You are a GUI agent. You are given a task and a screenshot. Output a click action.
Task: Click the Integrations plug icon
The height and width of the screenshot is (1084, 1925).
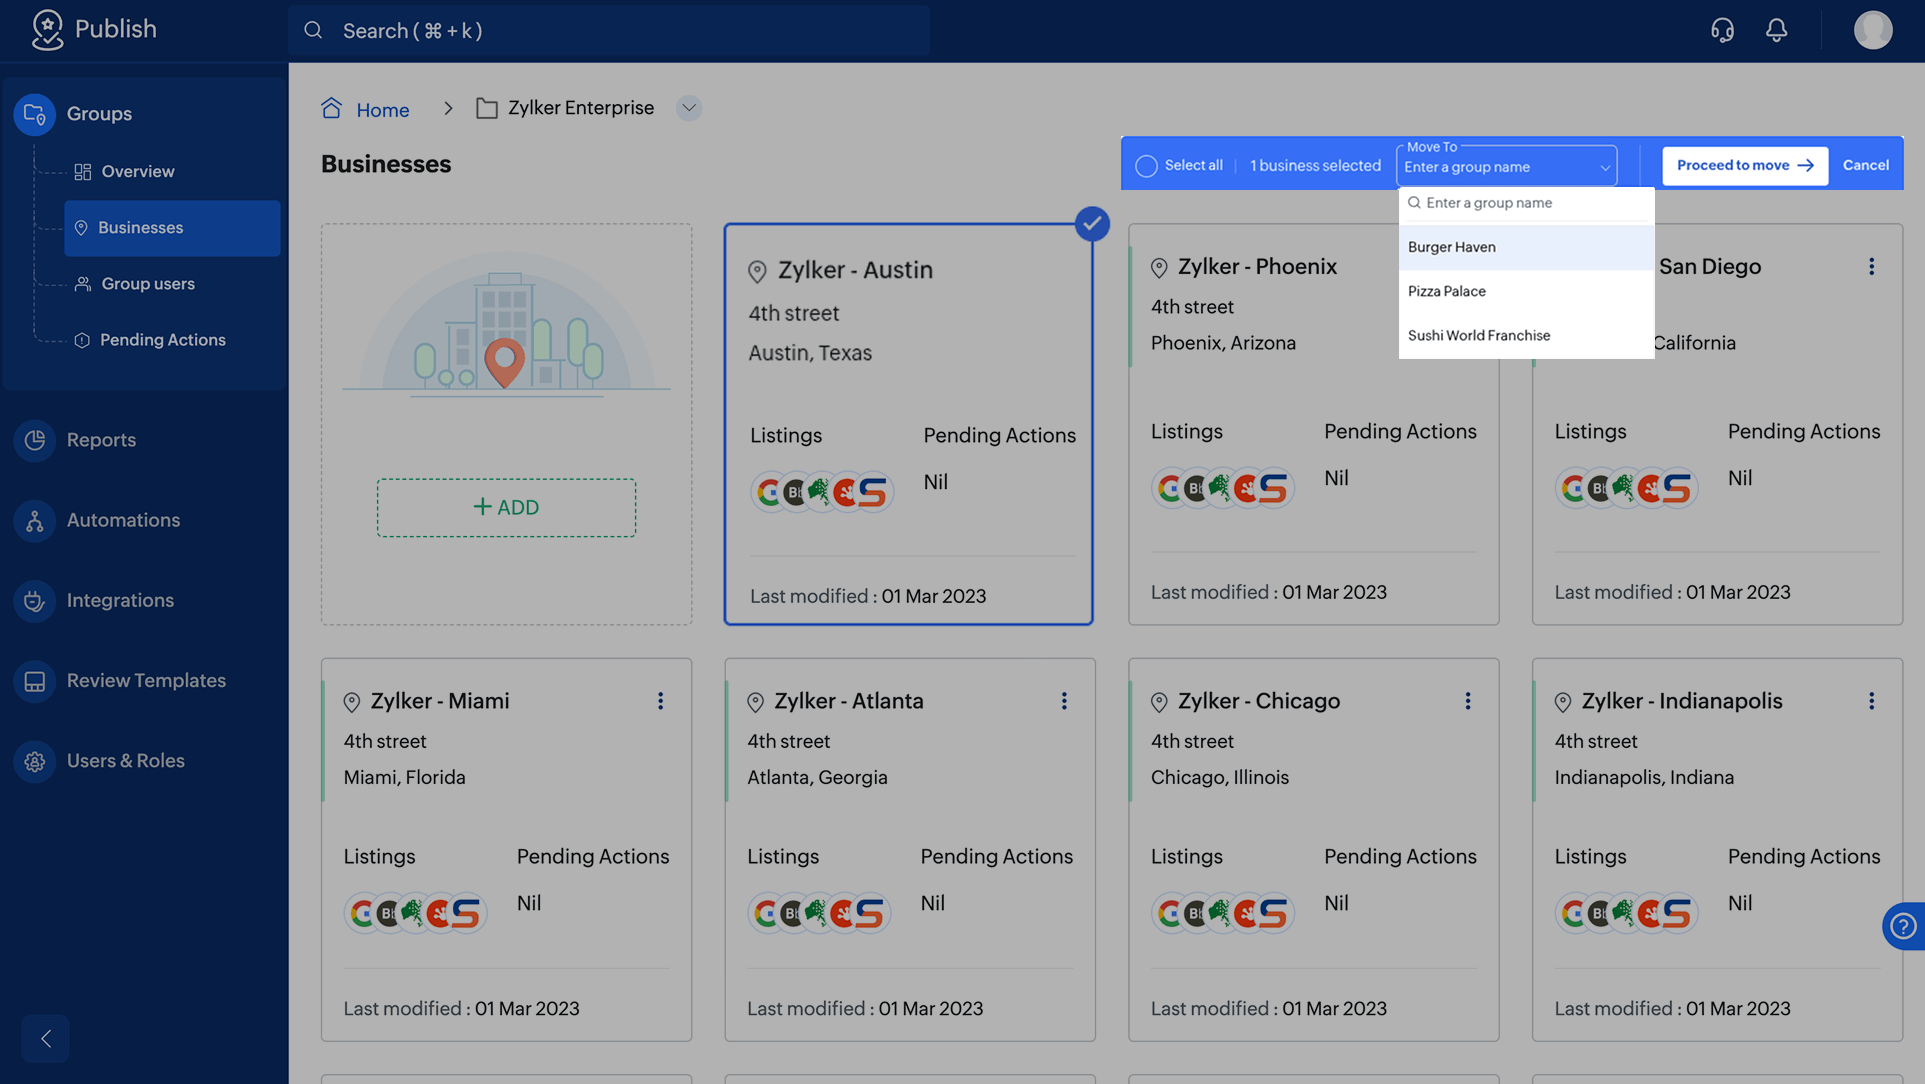click(35, 600)
